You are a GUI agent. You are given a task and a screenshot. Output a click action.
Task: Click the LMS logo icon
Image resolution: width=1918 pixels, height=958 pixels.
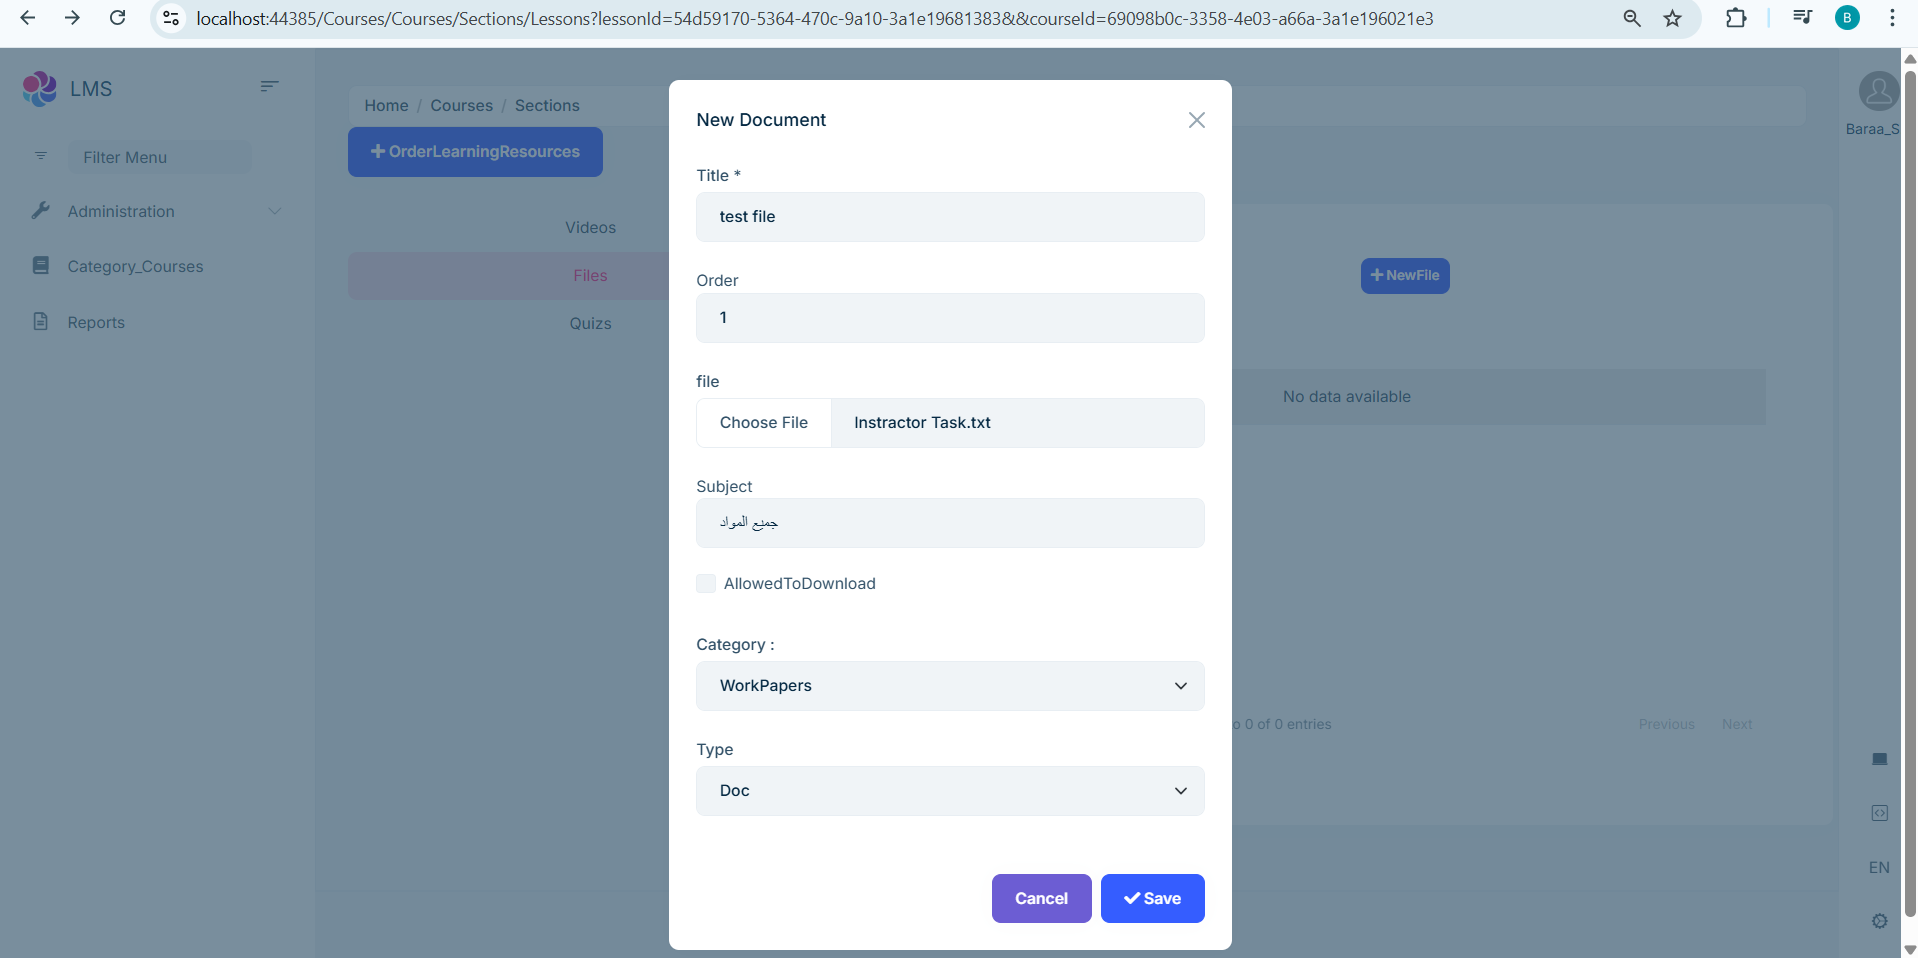point(40,89)
